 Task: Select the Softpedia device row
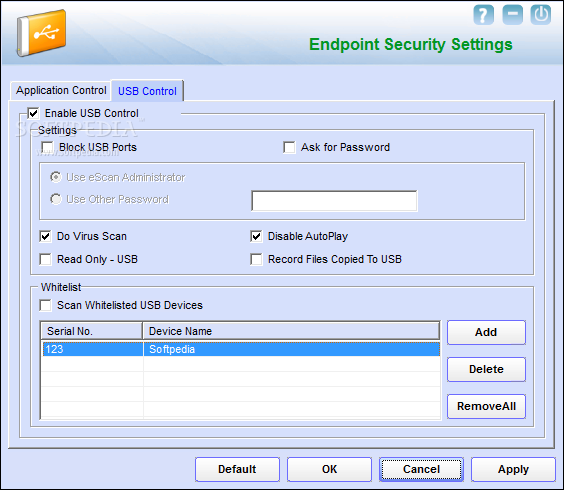click(x=241, y=349)
